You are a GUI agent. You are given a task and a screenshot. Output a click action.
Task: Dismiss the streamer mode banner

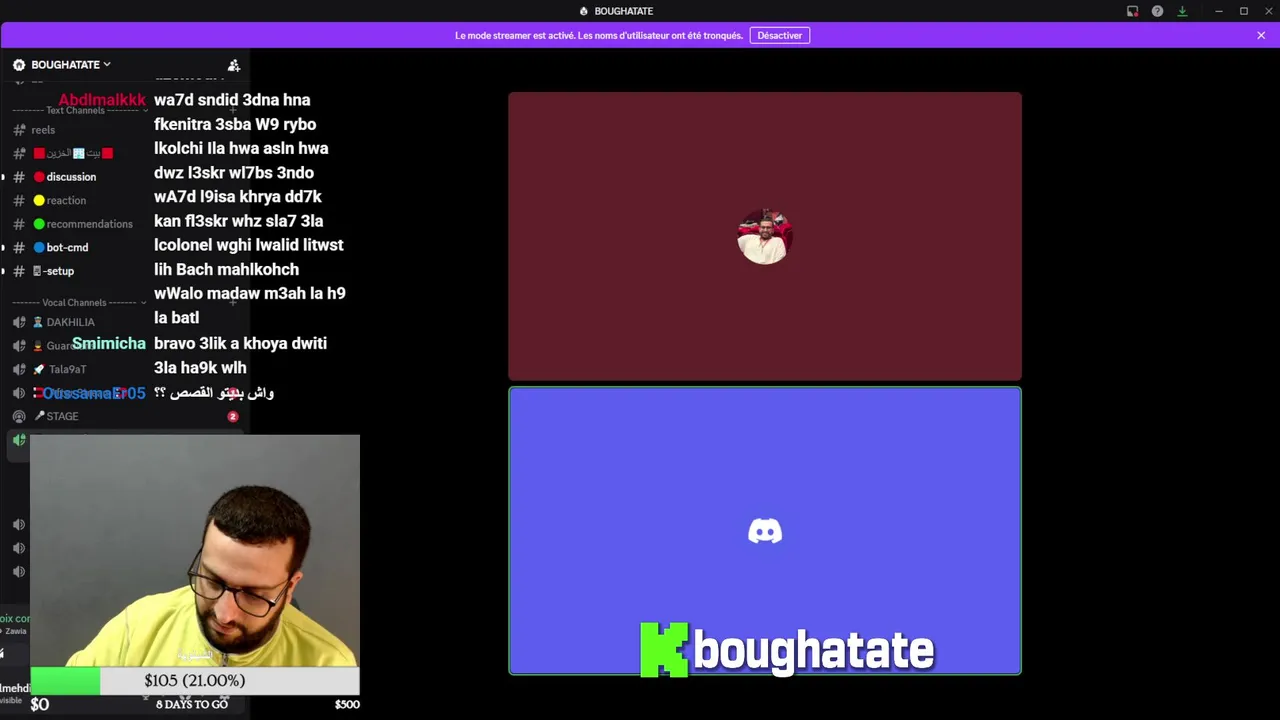(x=1261, y=35)
